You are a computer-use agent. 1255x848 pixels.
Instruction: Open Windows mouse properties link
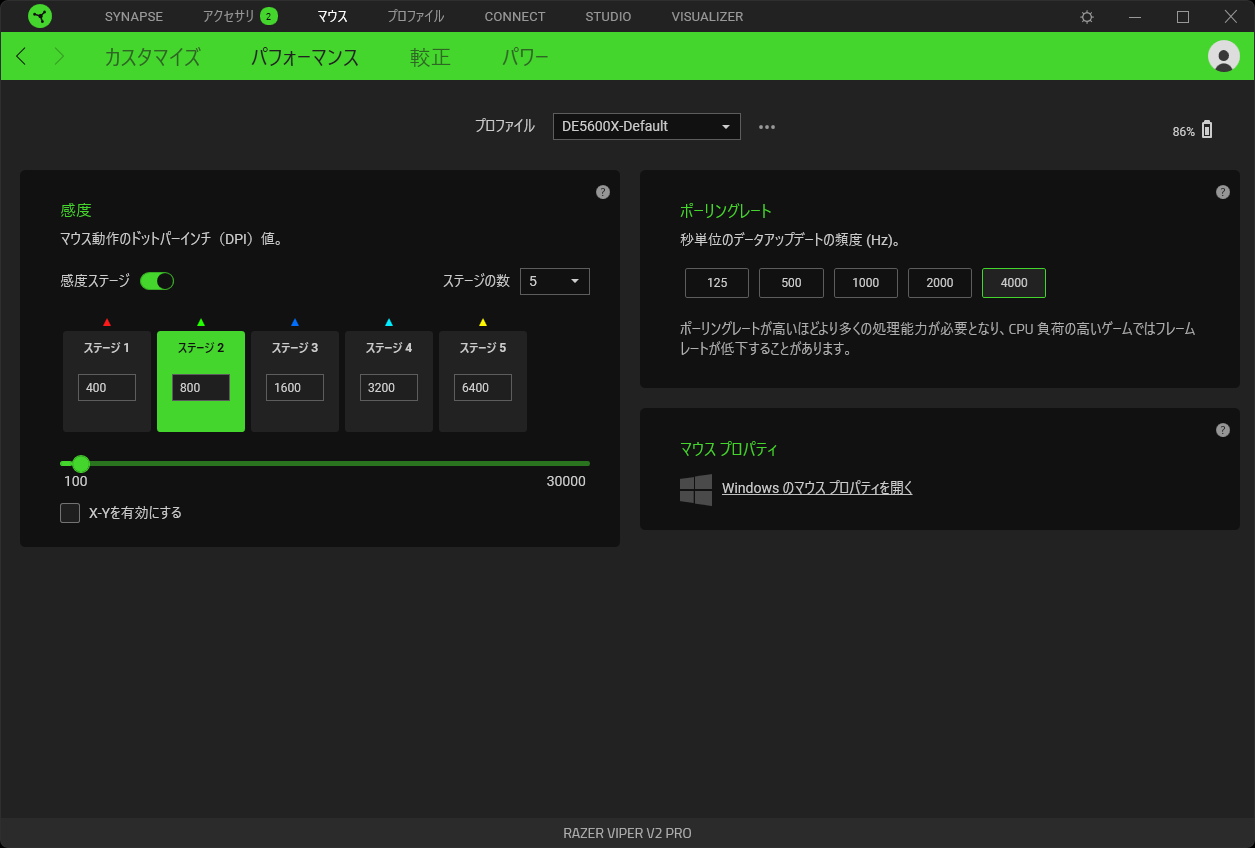pyautogui.click(x=817, y=488)
